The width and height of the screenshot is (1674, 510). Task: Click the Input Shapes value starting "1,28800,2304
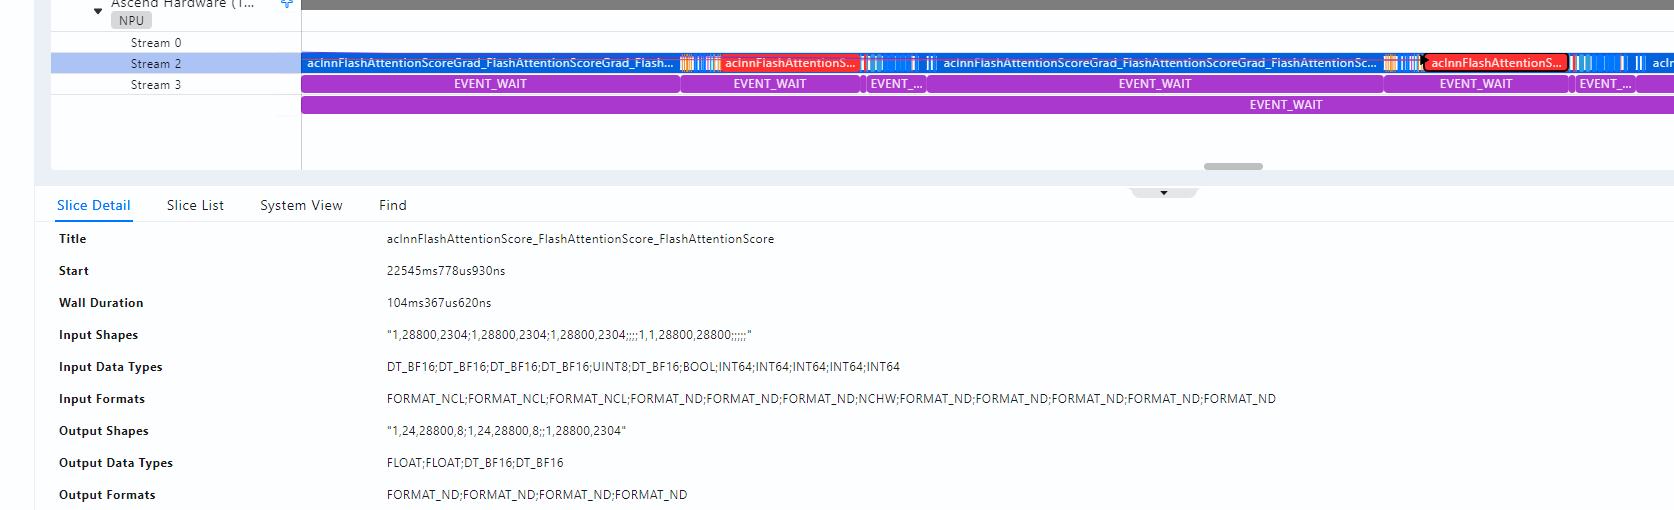pos(569,335)
